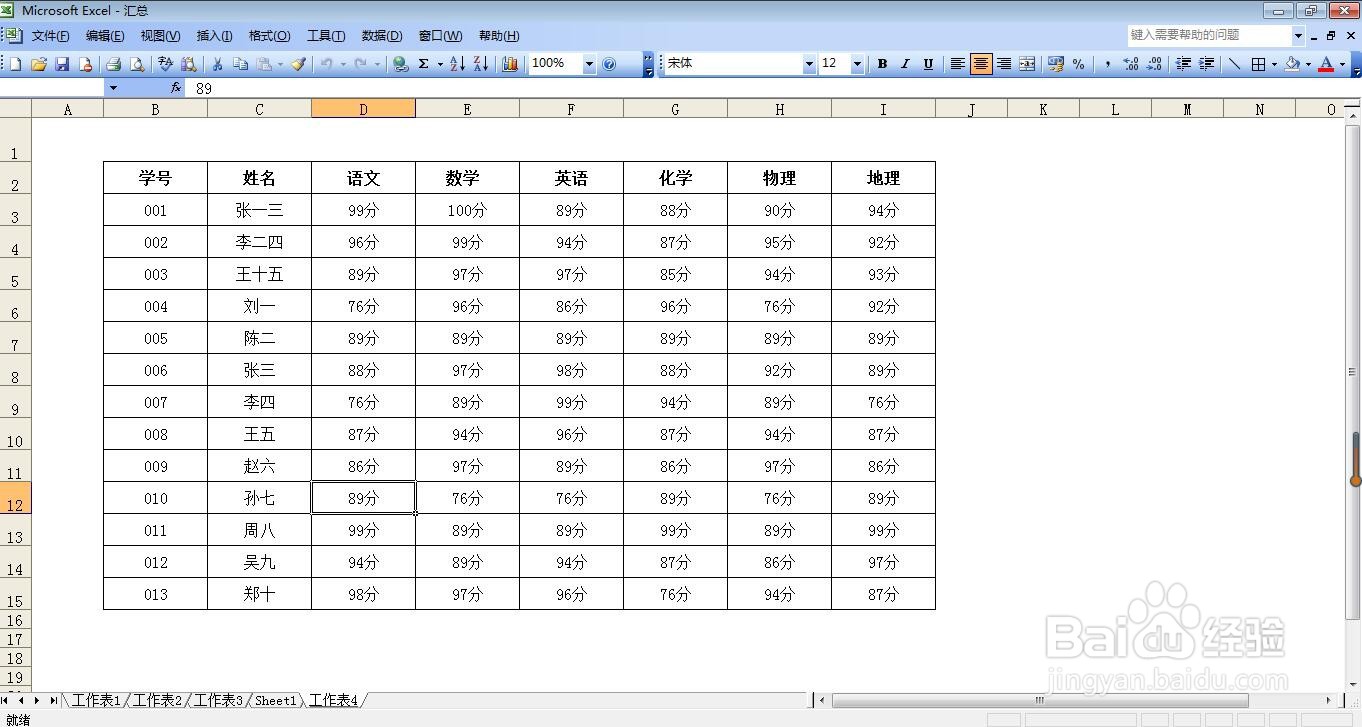1362x727 pixels.
Task: Cut selection with scissors icon
Action: 217,63
